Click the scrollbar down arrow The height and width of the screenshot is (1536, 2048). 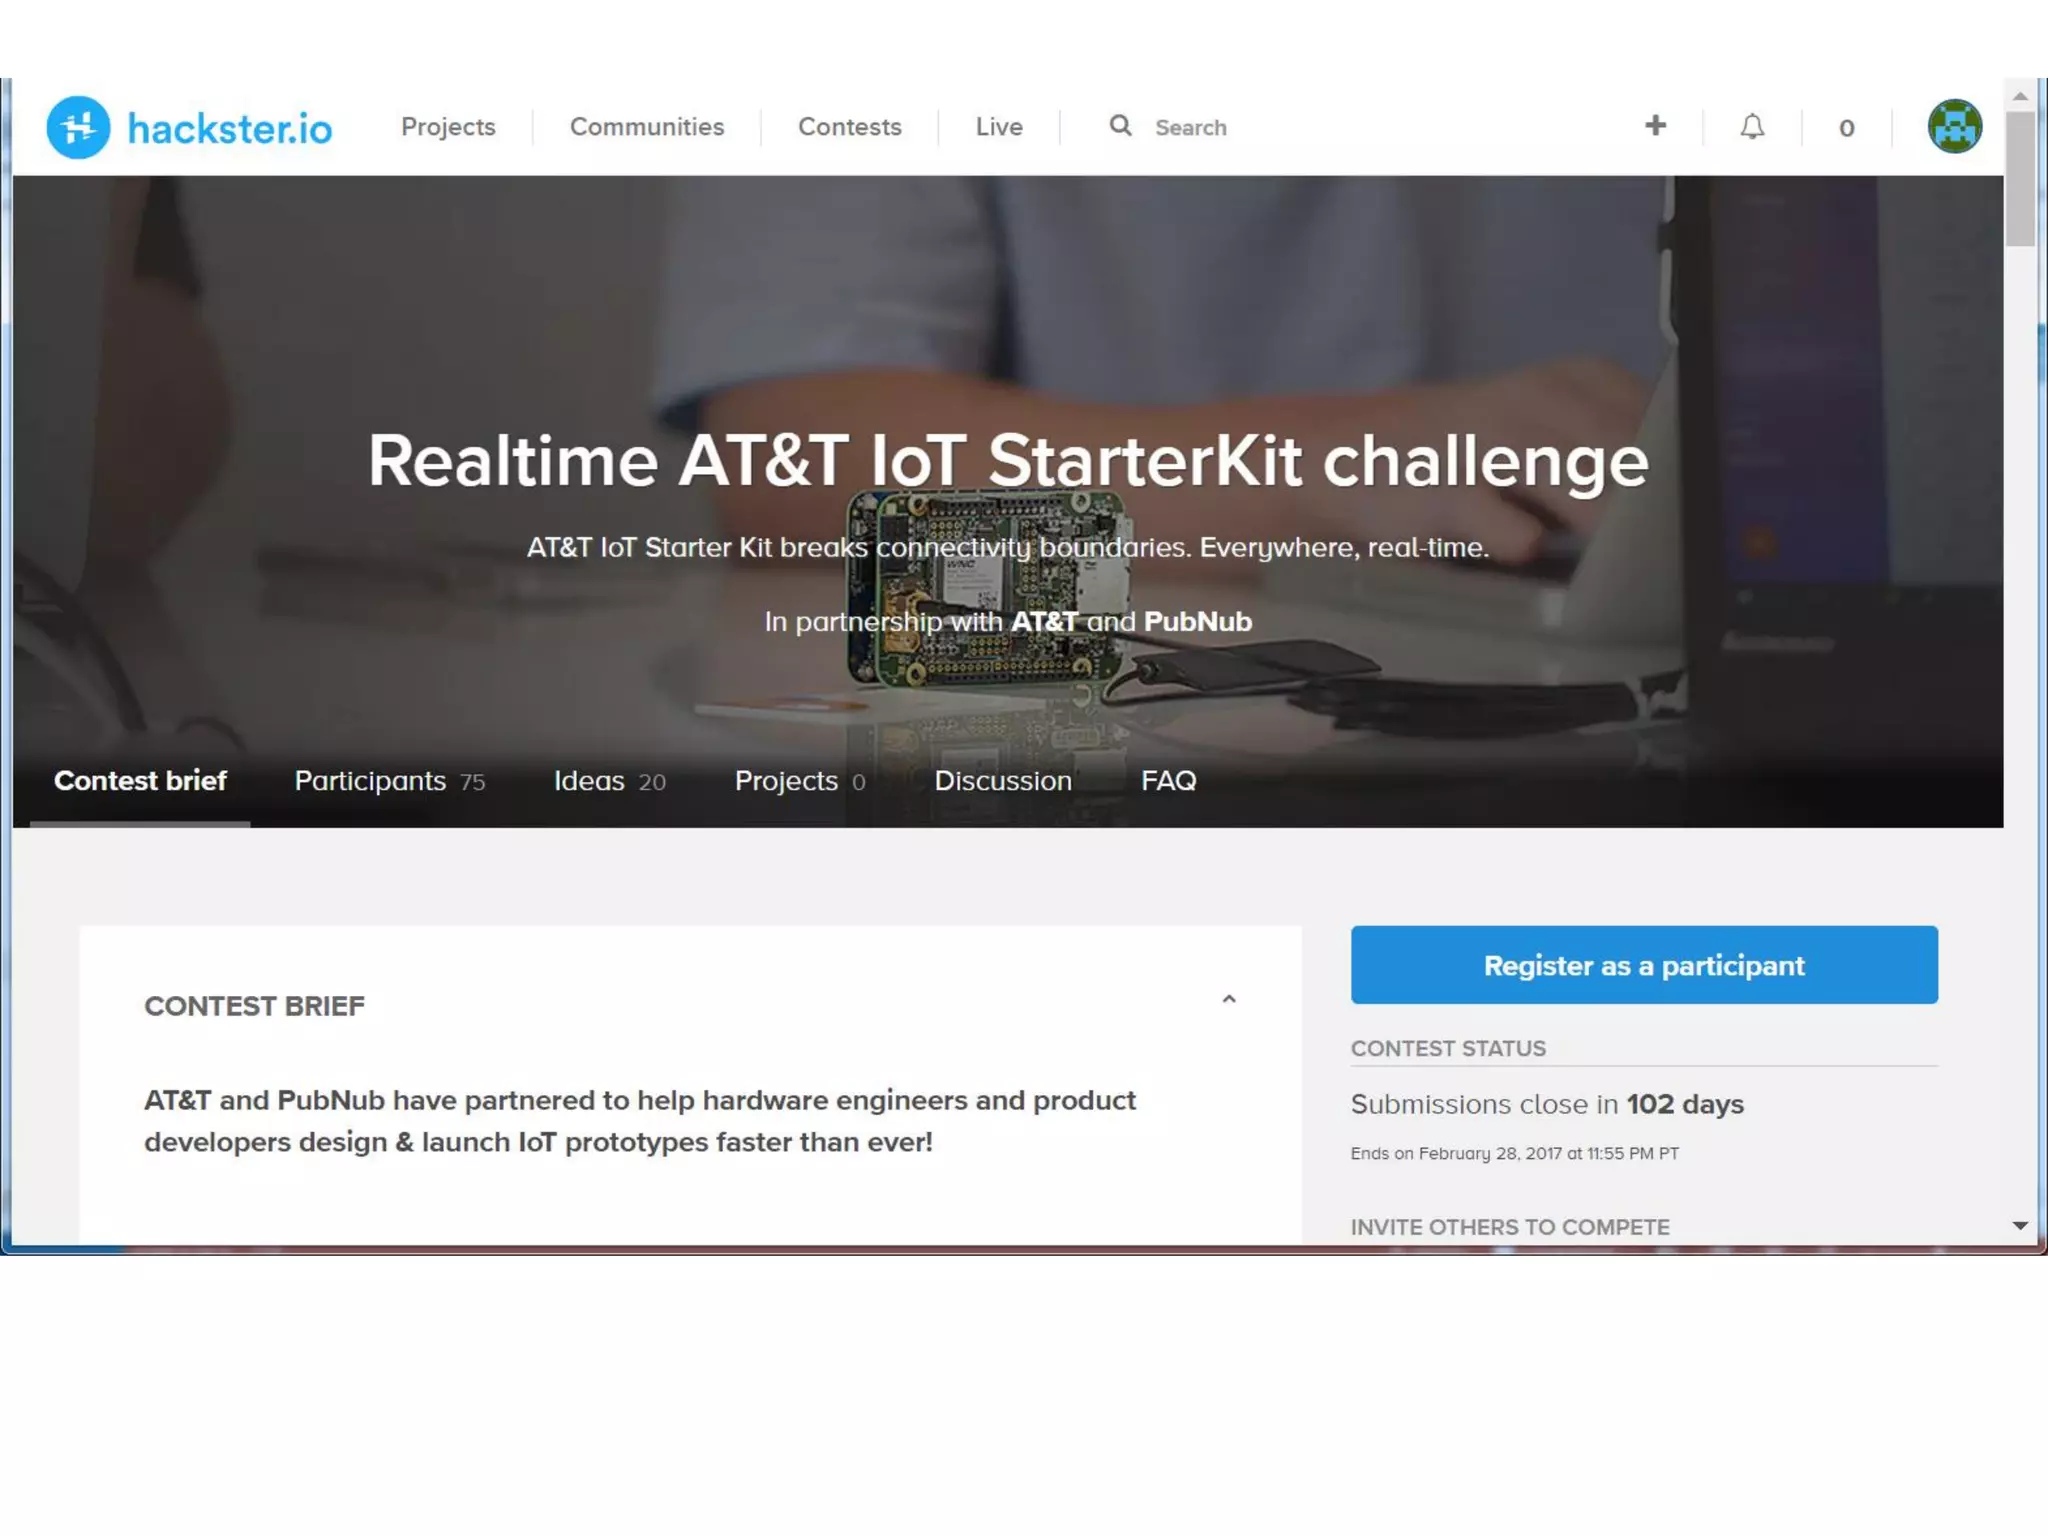[2020, 1225]
